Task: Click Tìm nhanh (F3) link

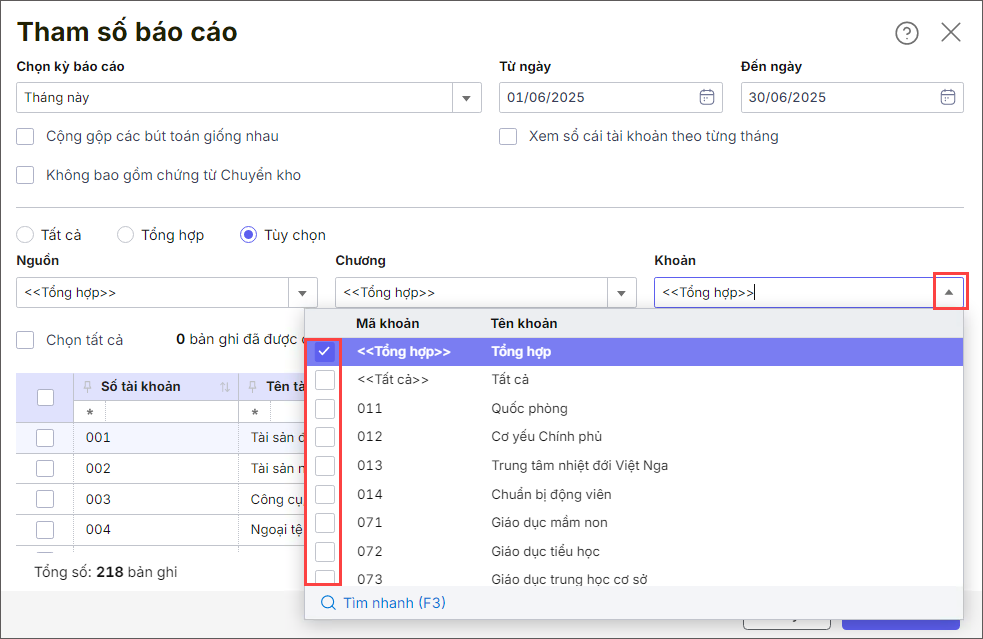Action: click(x=394, y=603)
